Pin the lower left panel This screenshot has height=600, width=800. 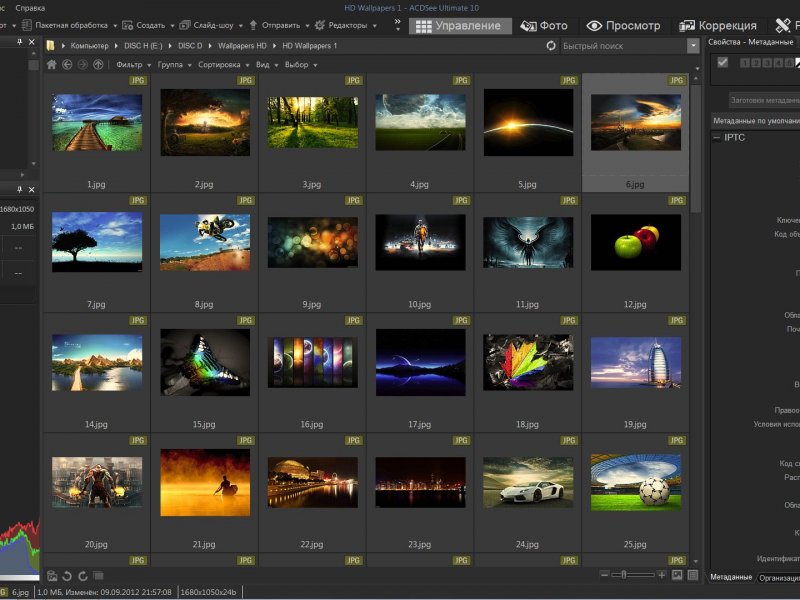click(20, 189)
